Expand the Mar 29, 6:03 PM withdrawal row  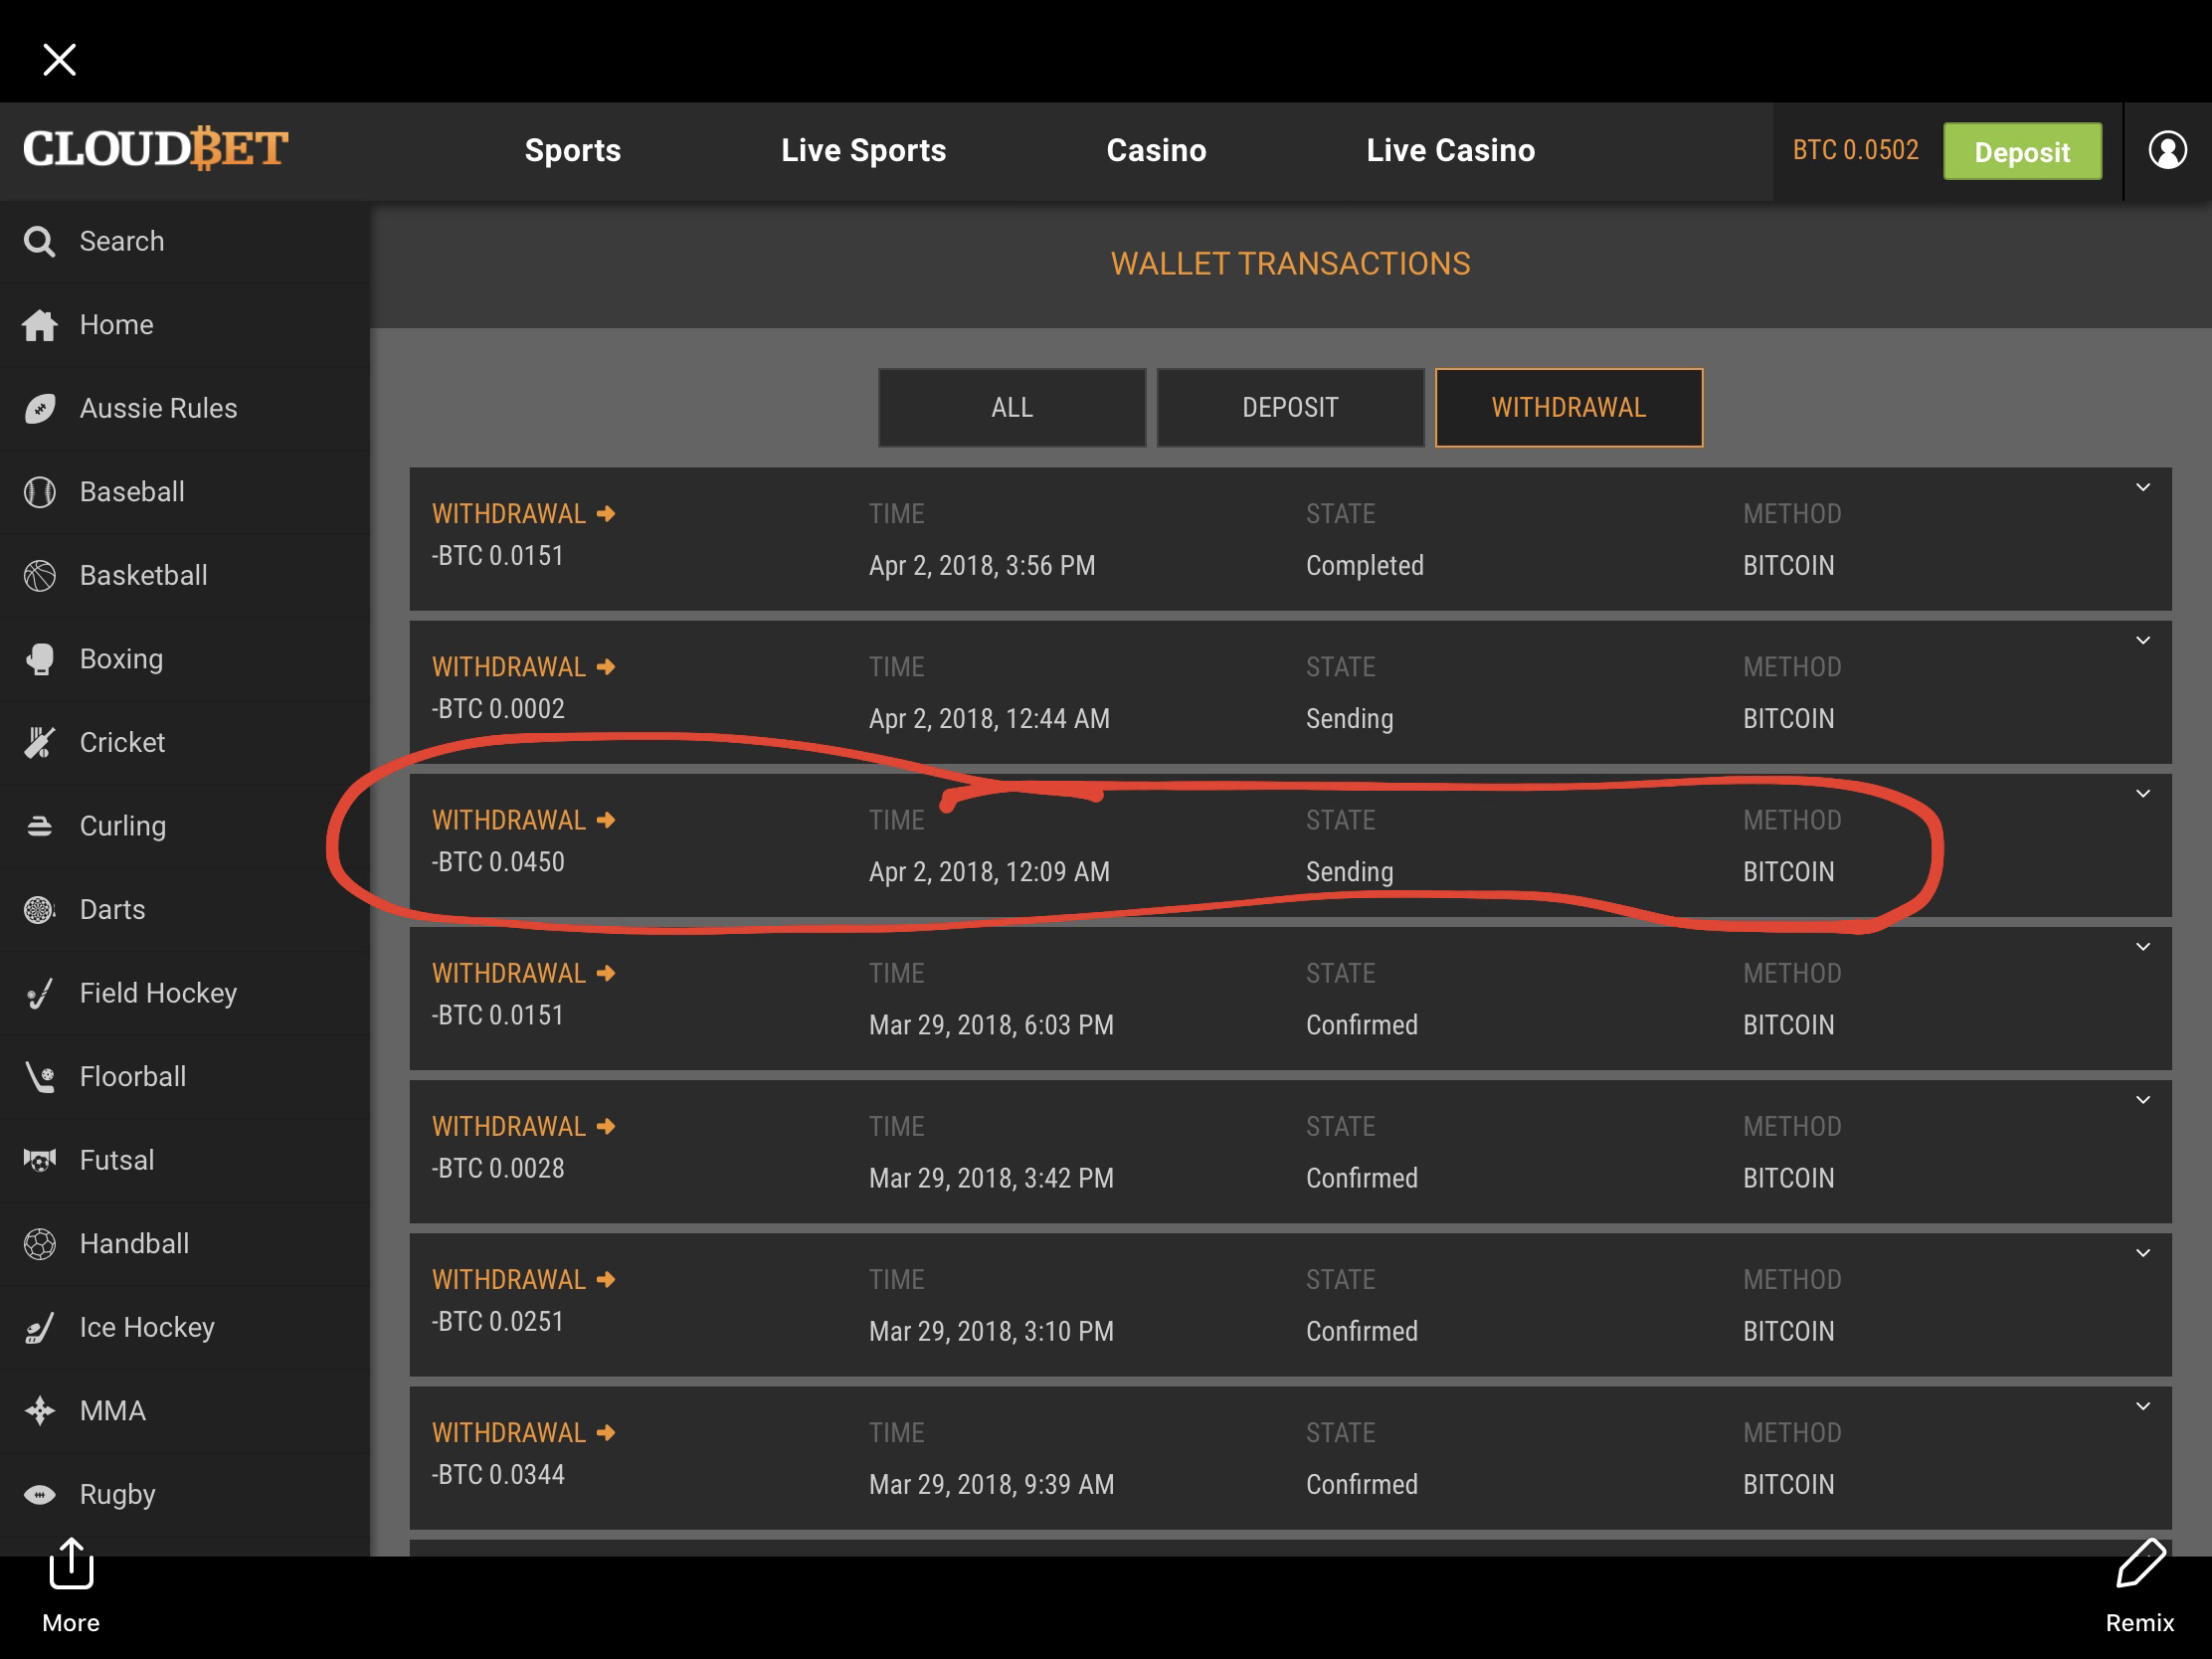click(2143, 947)
